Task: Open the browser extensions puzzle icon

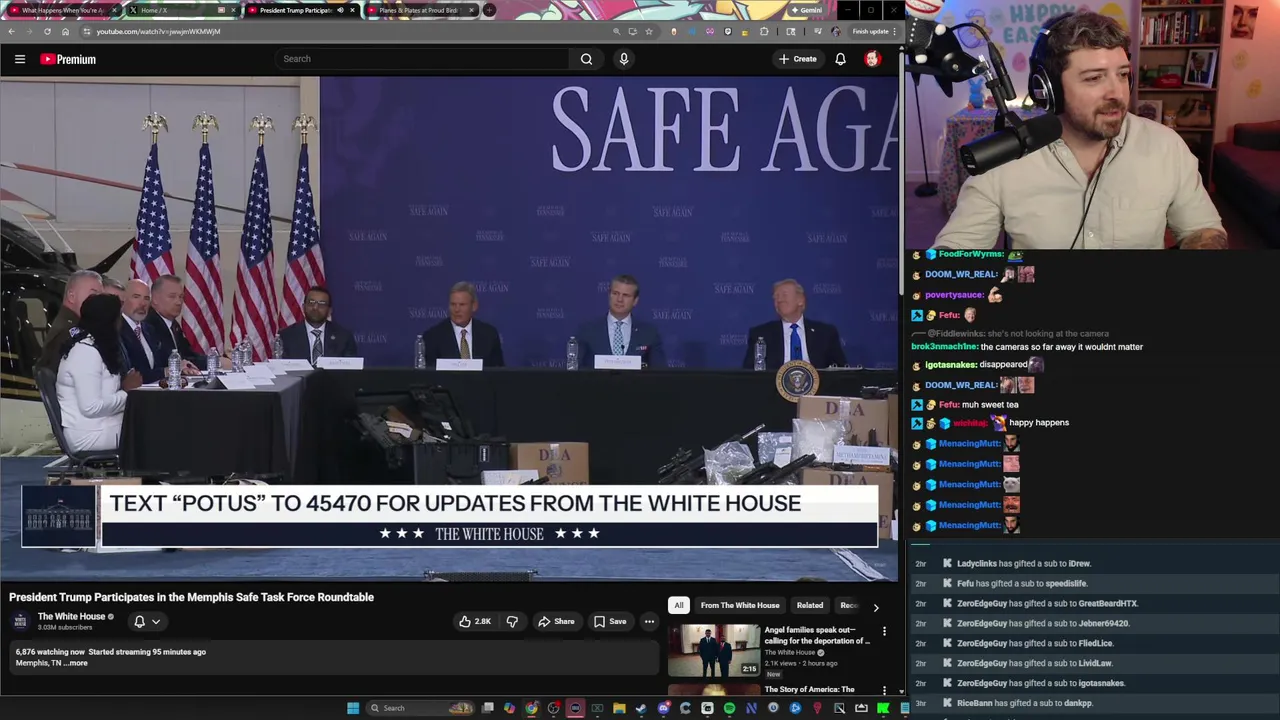Action: 764,31
